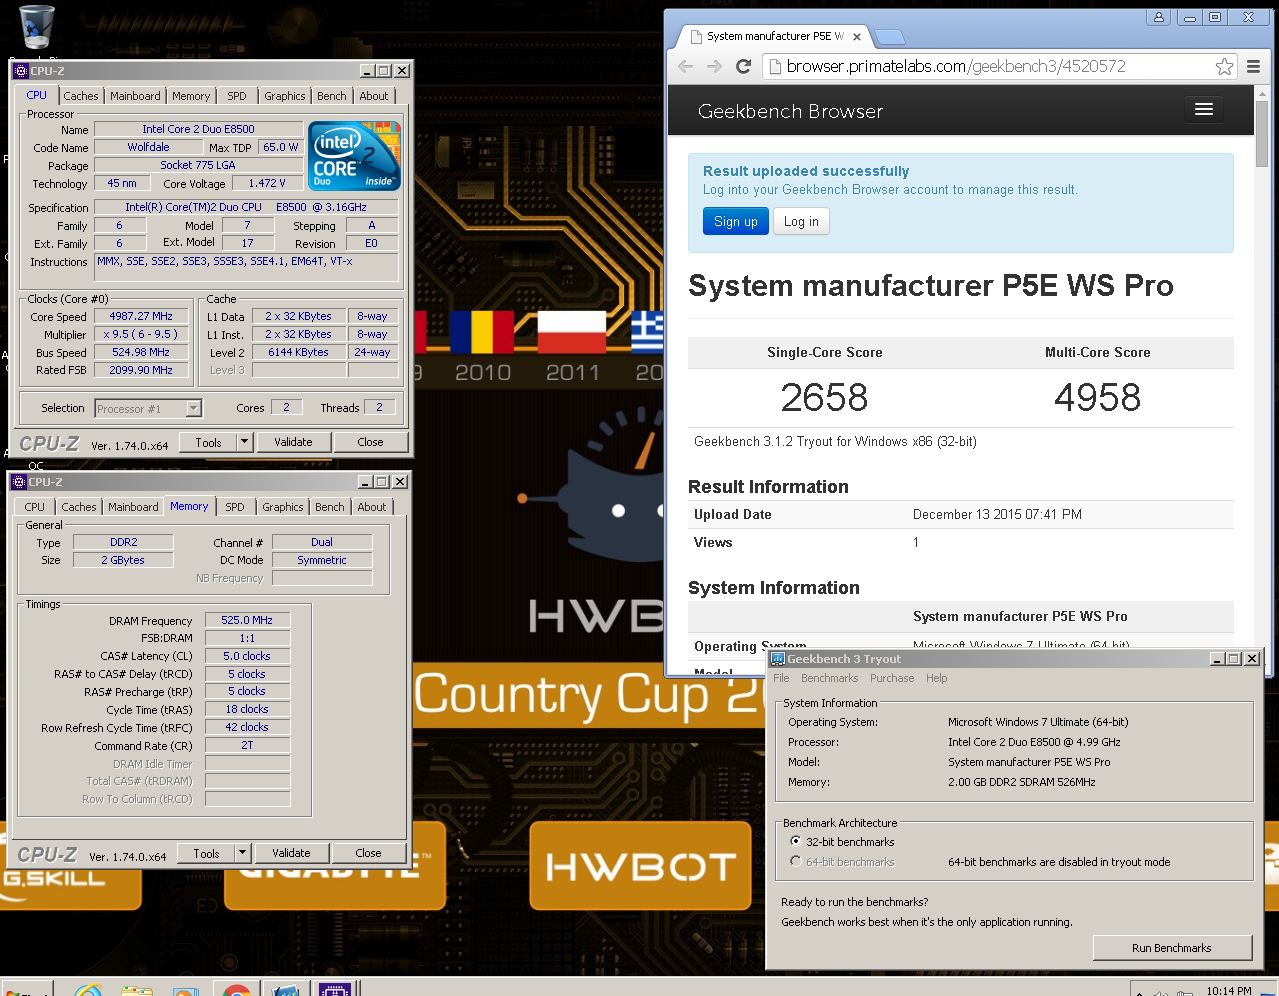
Task: Open About tab in top CPU-Z
Action: [x=374, y=96]
